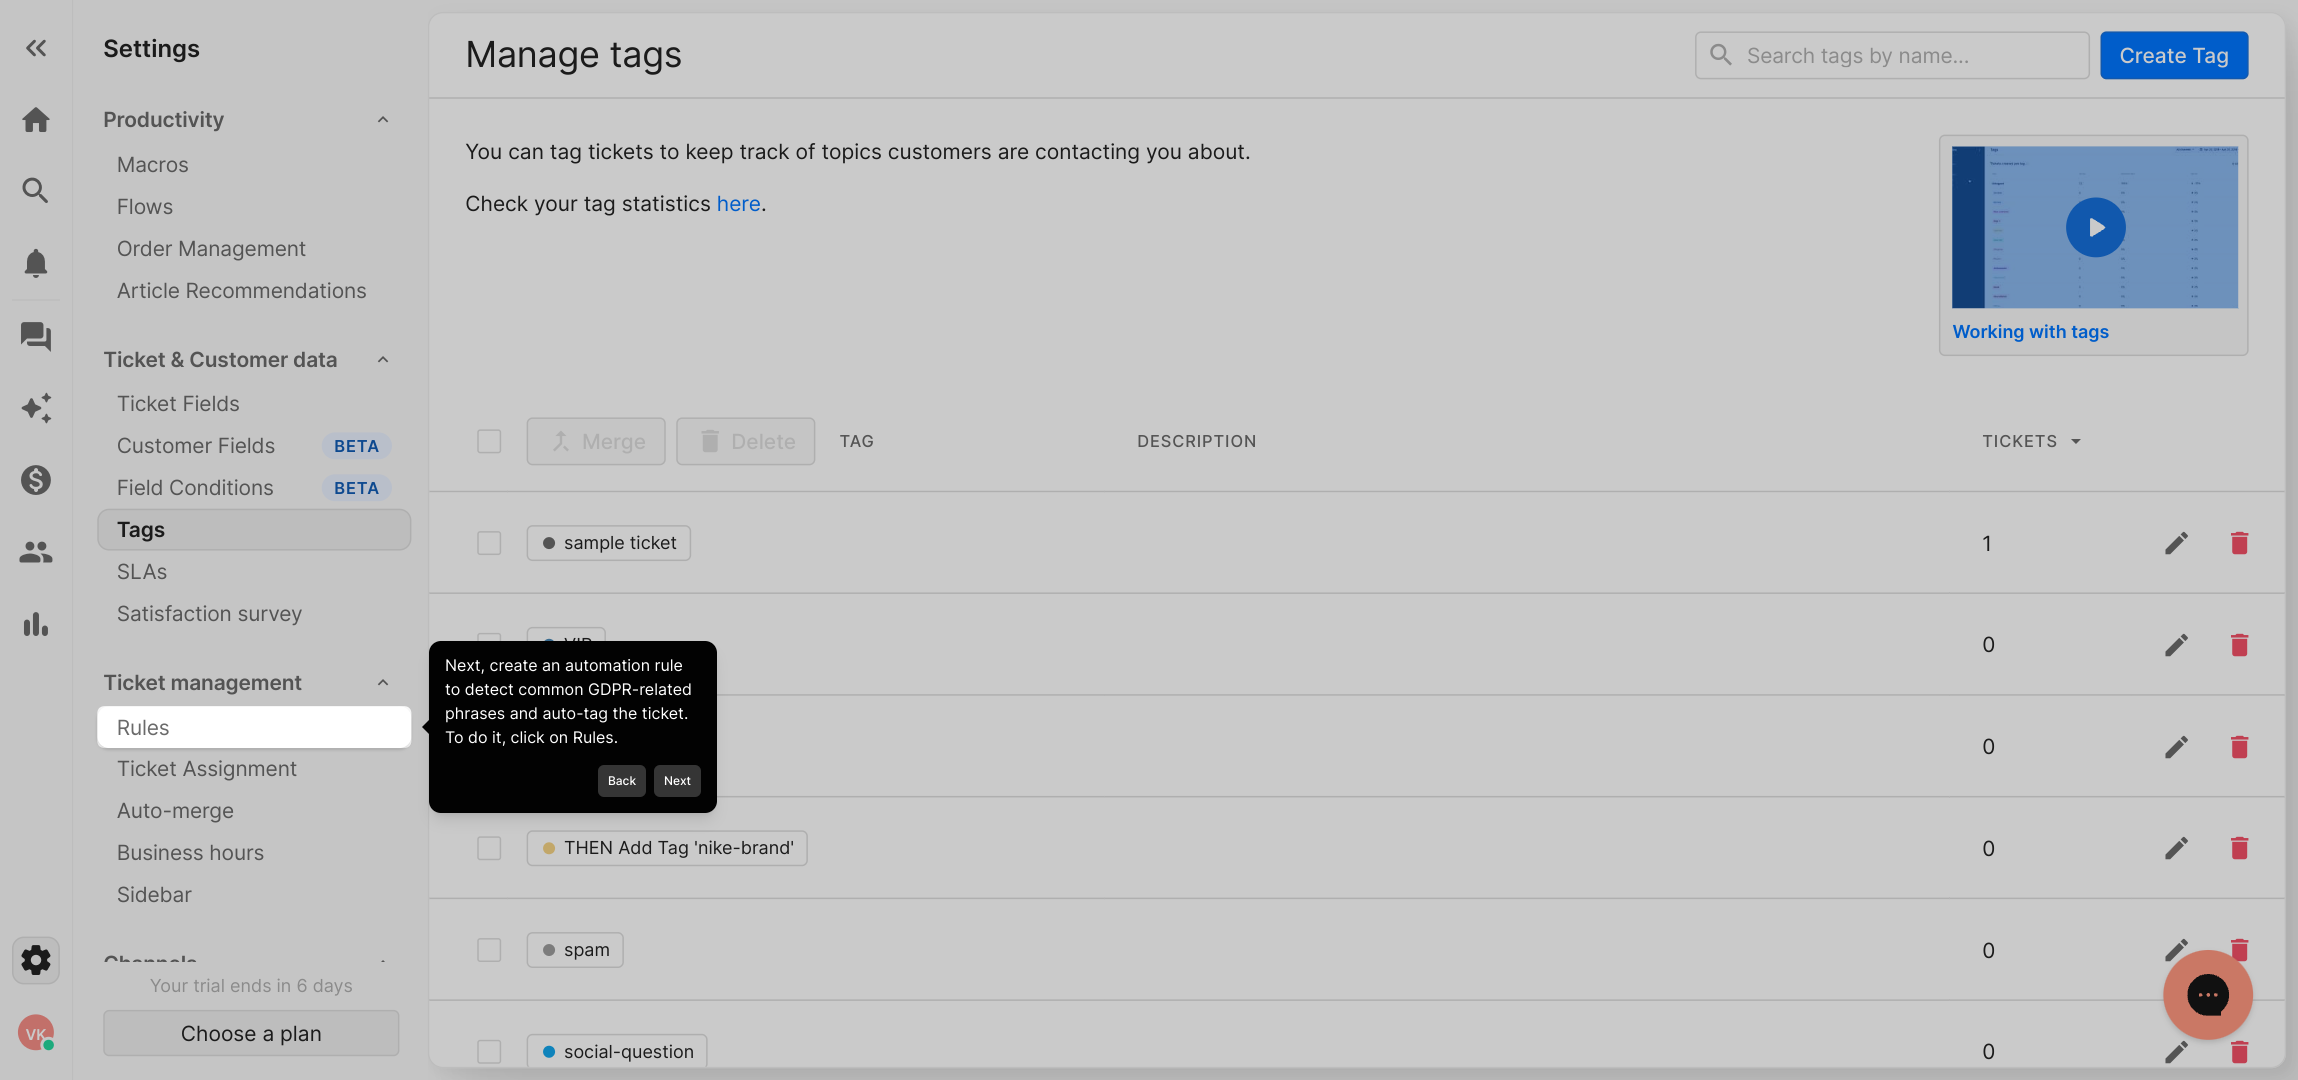Select the sample ticket checkbox
Viewport: 2298px width, 1080px height.
[x=489, y=543]
